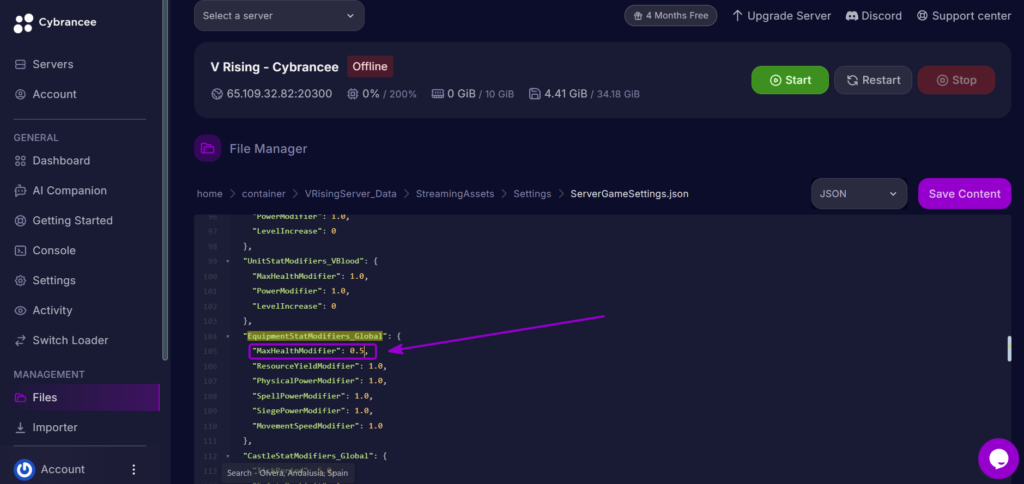Click ServerGameSettings.json breadcrumb
The width and height of the screenshot is (1024, 484).
point(629,194)
